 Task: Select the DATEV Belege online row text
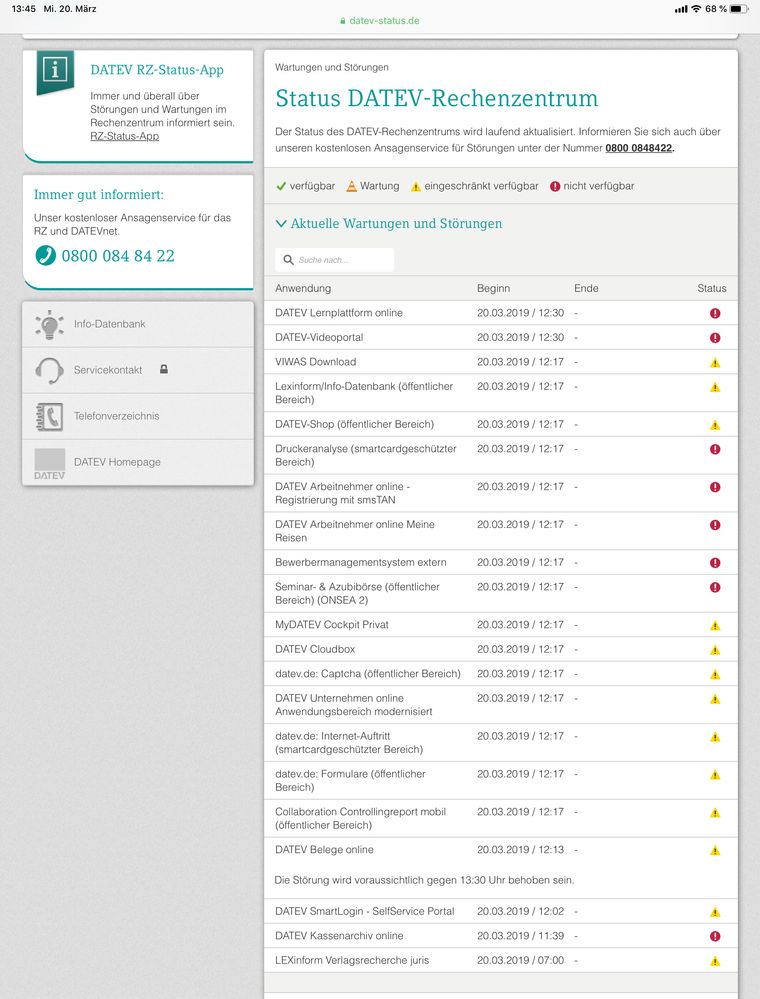pyautogui.click(x=324, y=849)
